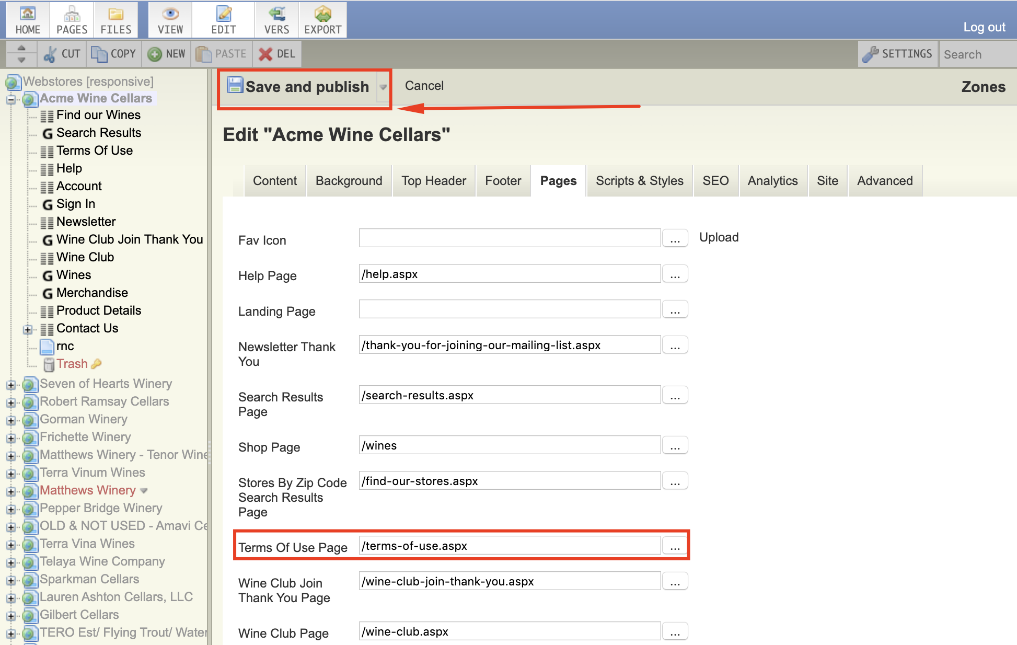1017x645 pixels.
Task: Click the Trash bin icon in tree
Action: click(x=48, y=365)
